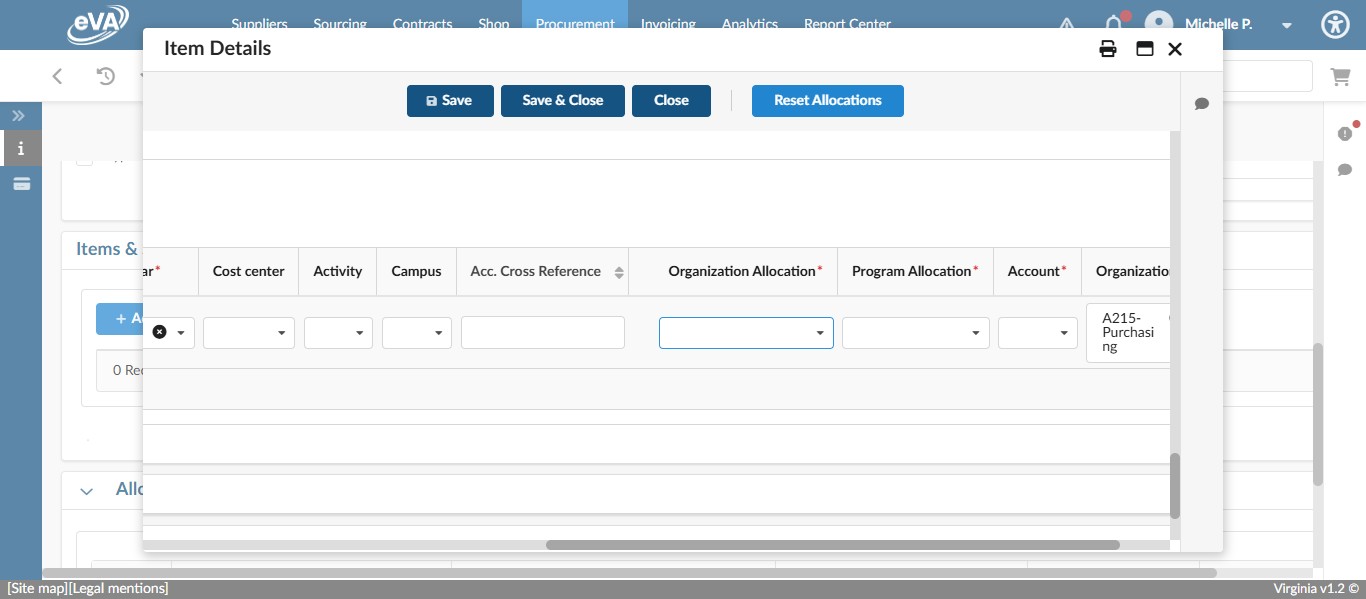Go to the Sourcing menu
1366x599 pixels.
(339, 23)
